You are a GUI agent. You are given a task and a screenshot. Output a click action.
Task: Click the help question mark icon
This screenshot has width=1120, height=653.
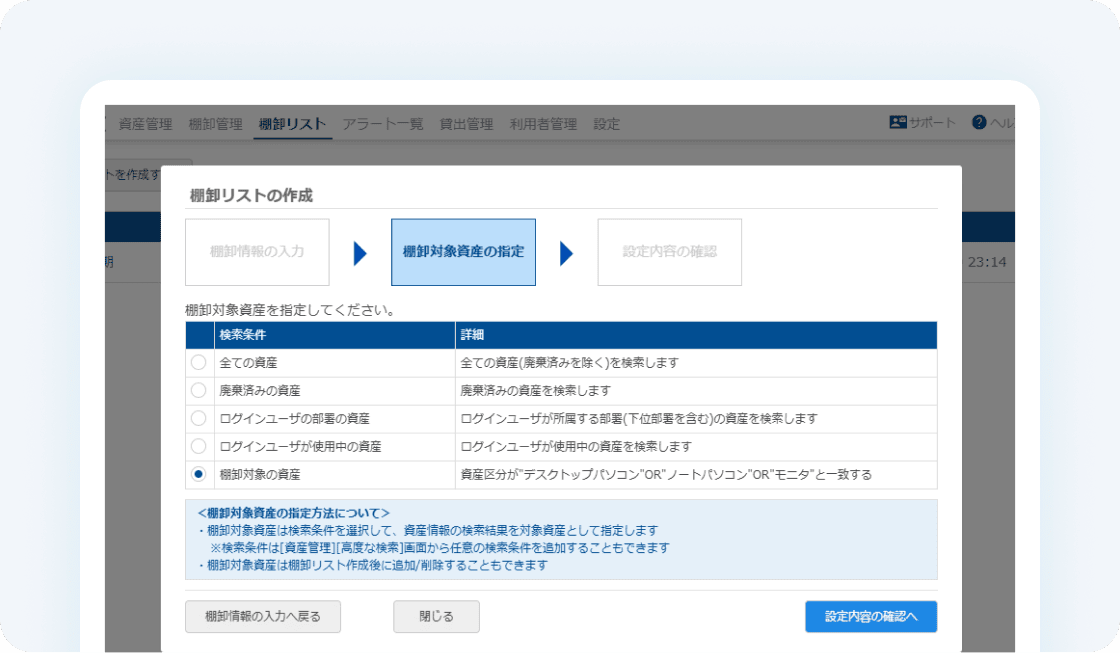[x=979, y=122]
